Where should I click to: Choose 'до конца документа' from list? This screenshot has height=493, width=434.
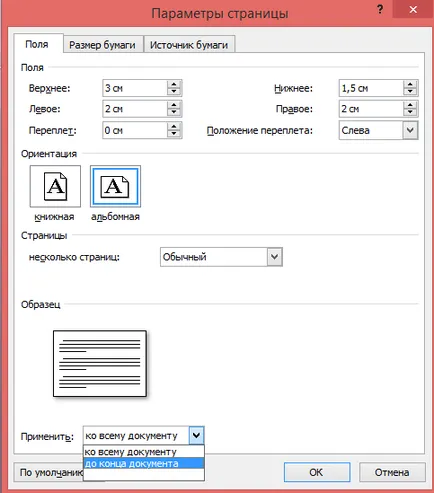[x=144, y=464]
